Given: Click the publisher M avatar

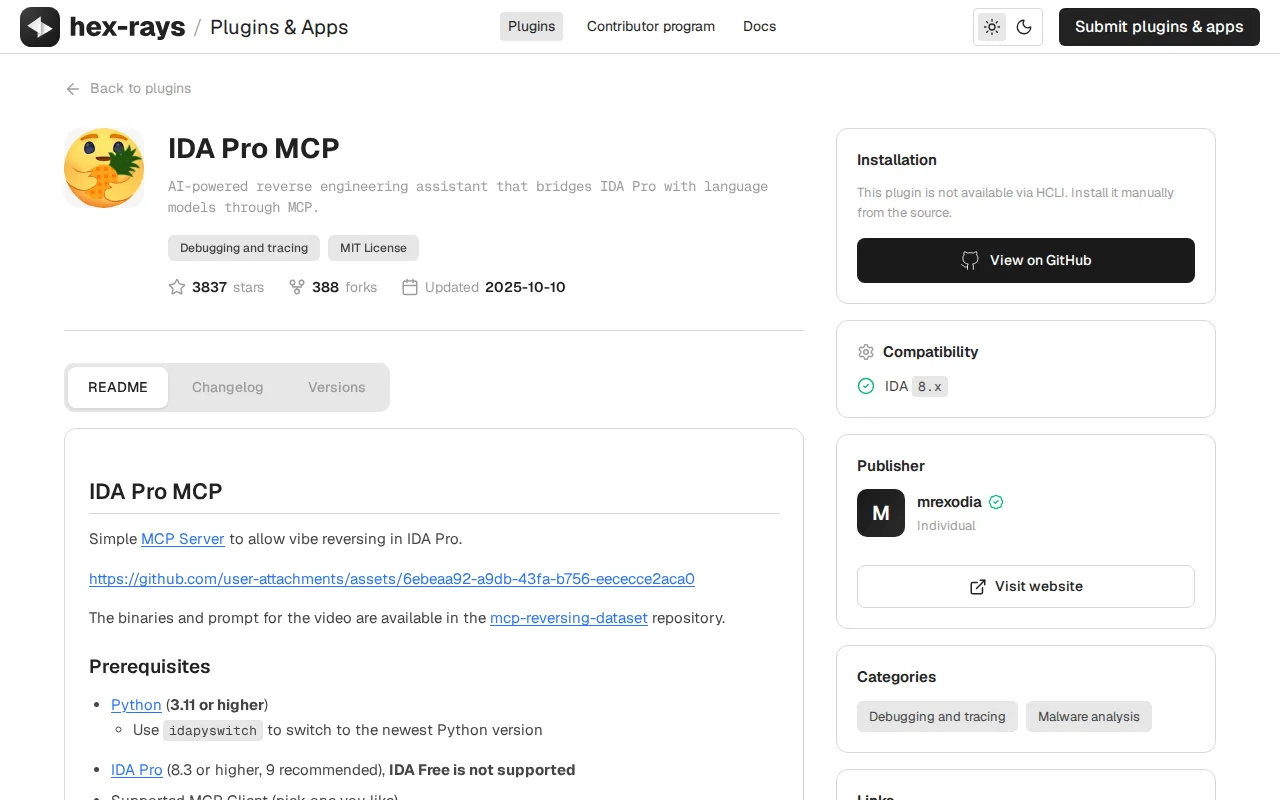Looking at the screenshot, I should tap(881, 513).
